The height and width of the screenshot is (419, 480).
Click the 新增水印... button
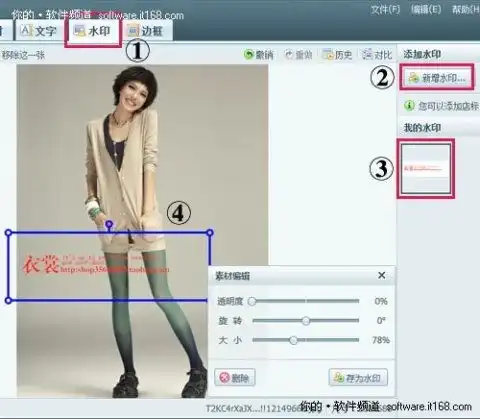tap(437, 78)
